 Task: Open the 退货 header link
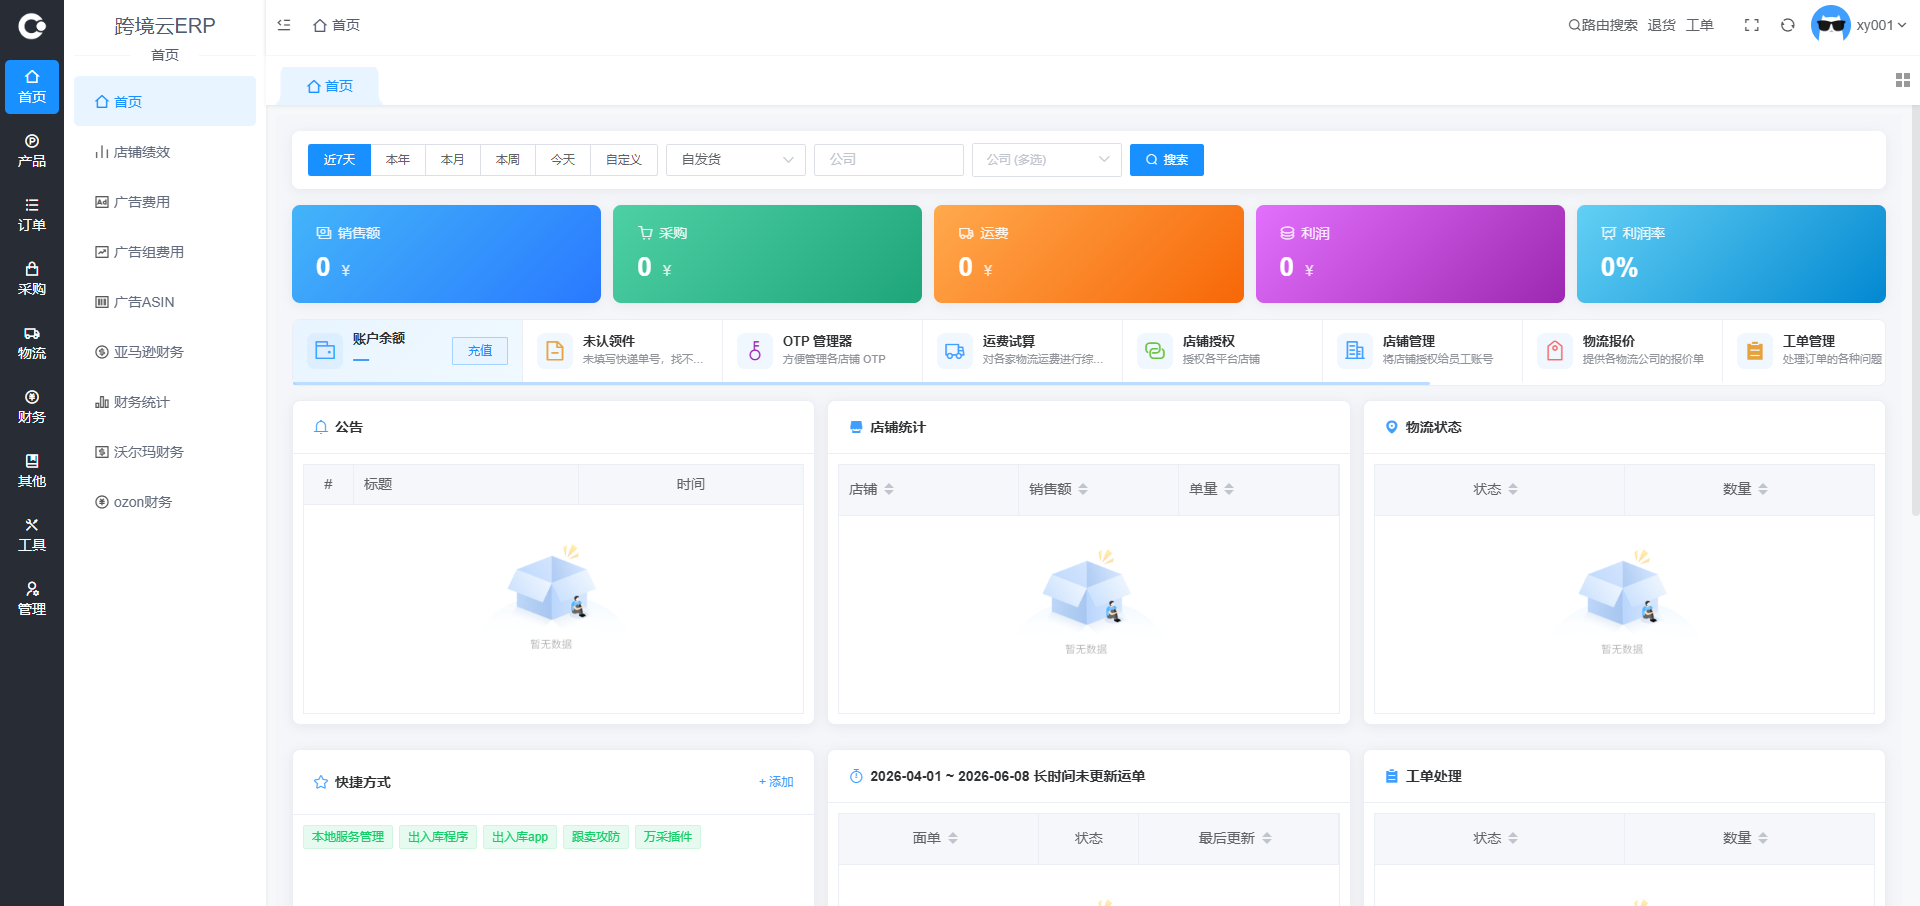pos(1662,25)
